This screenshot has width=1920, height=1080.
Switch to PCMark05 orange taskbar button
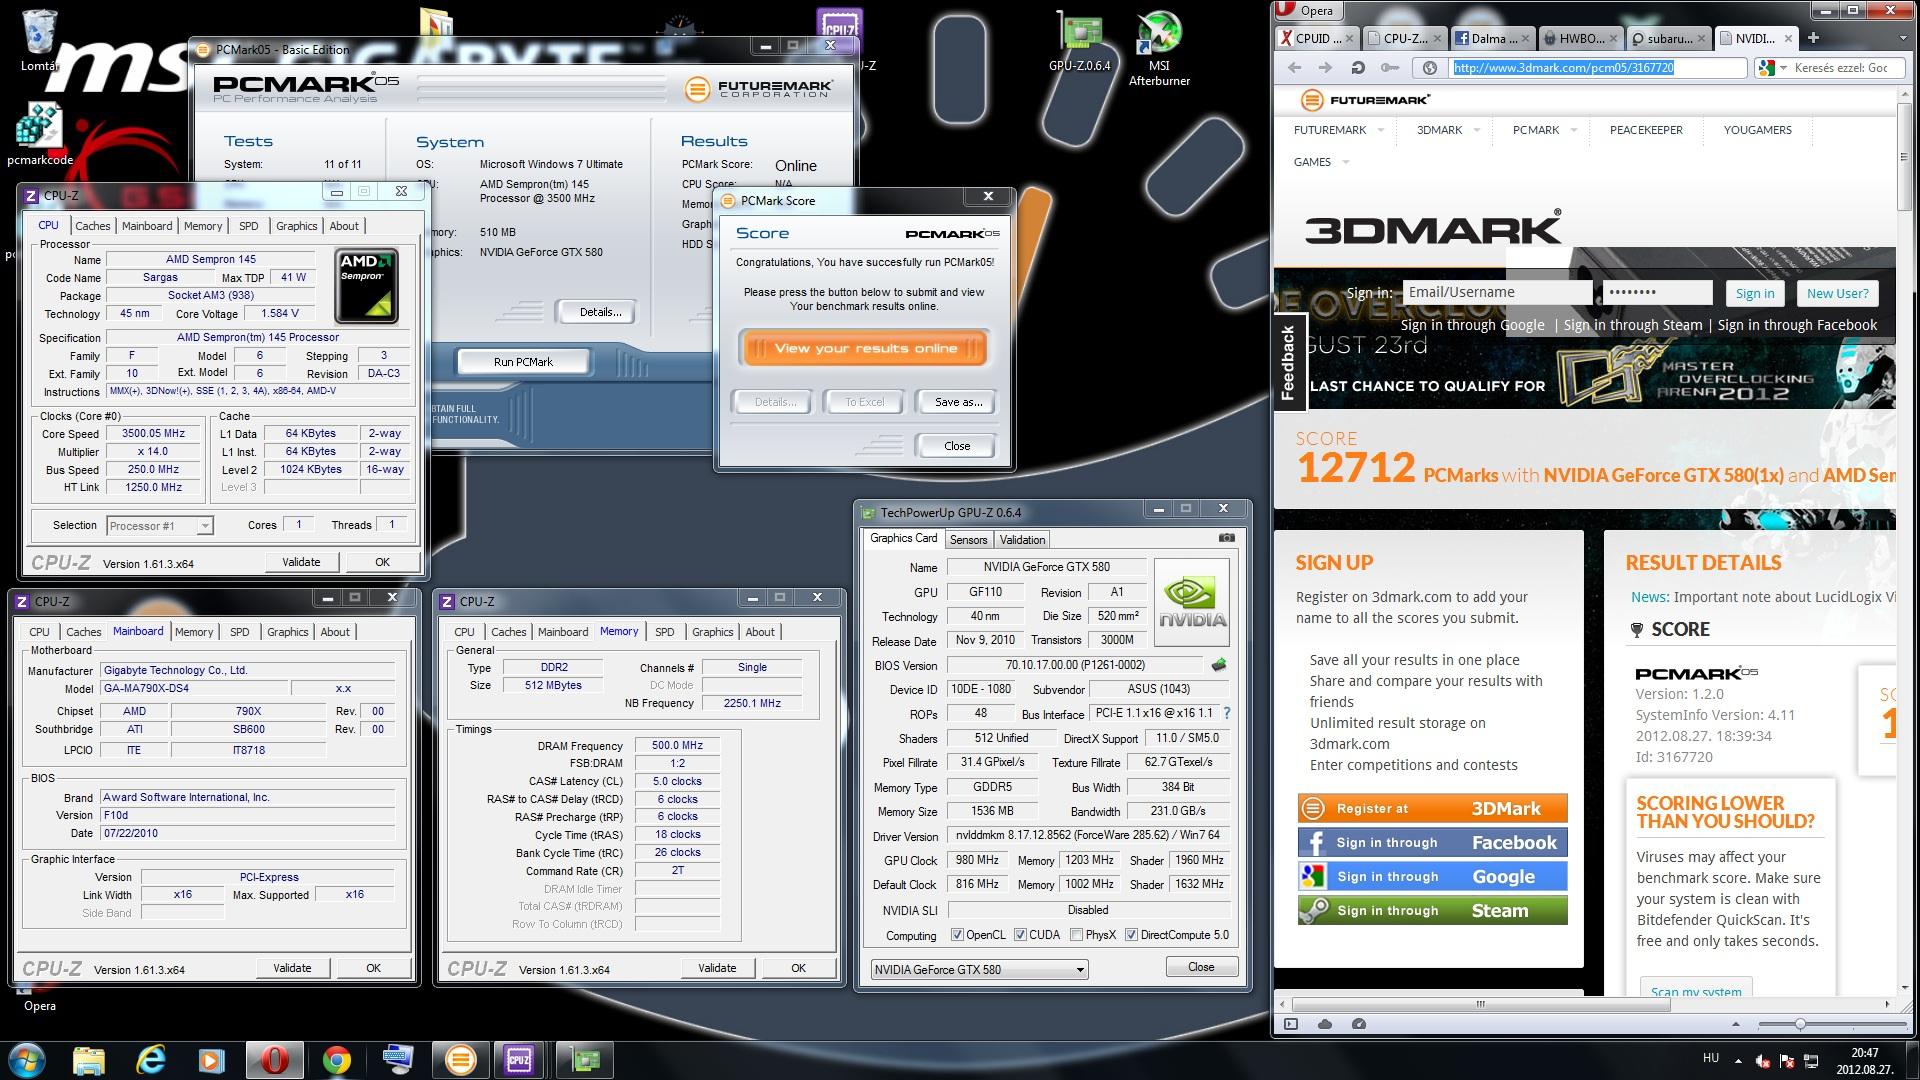[x=460, y=1060]
